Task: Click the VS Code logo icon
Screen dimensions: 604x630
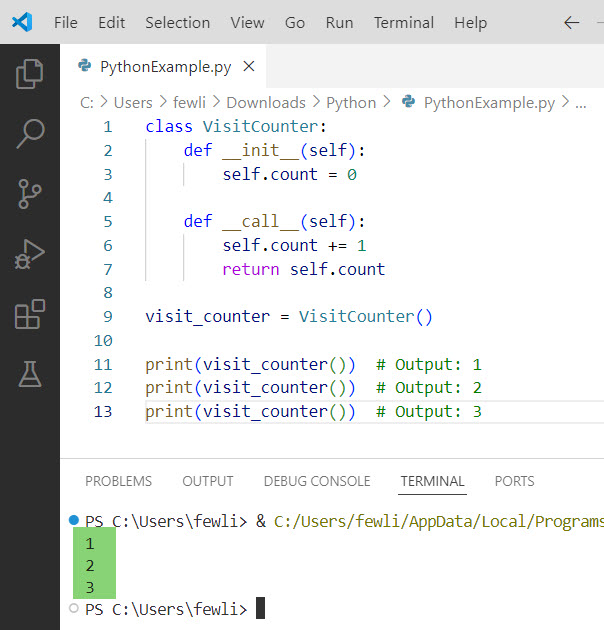Action: (22, 22)
